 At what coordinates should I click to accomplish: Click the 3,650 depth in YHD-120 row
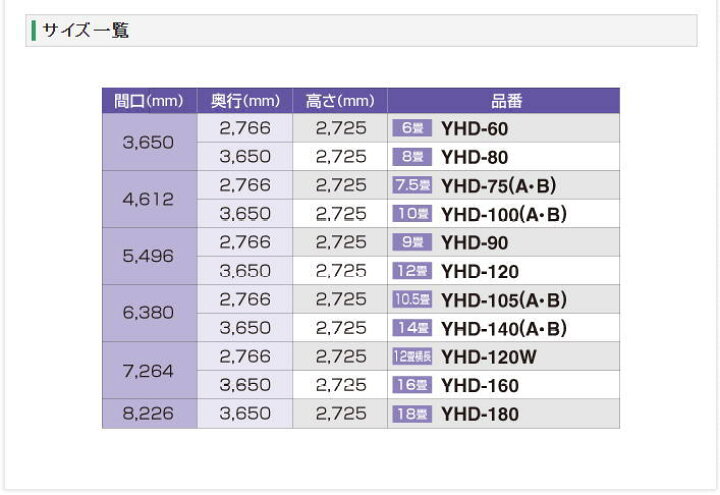tap(245, 271)
